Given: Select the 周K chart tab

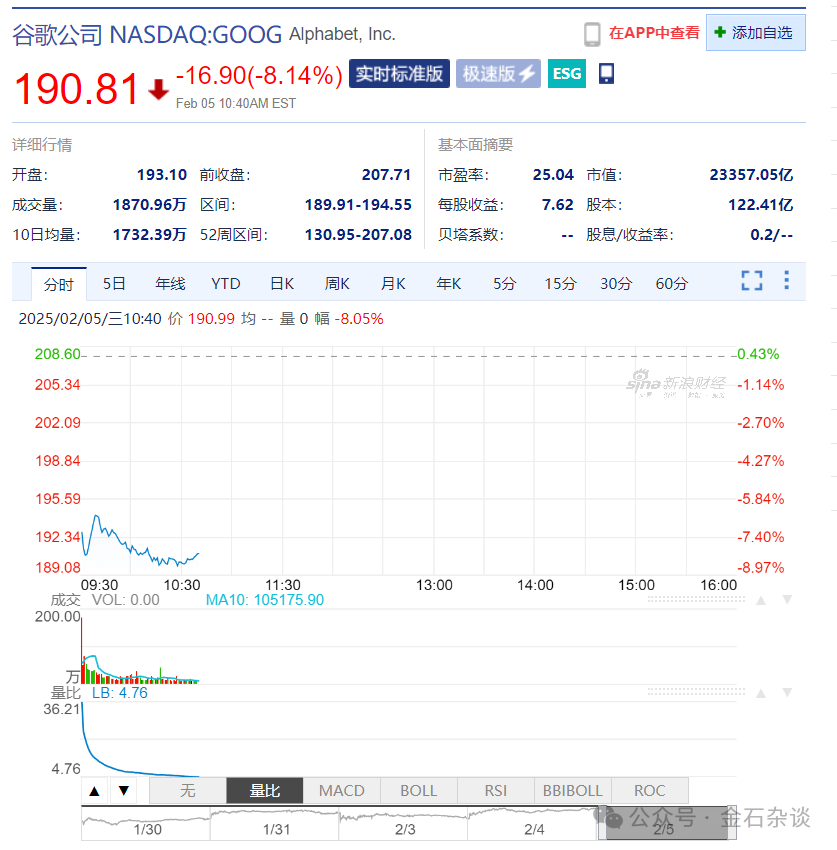Looking at the screenshot, I should [x=337, y=284].
